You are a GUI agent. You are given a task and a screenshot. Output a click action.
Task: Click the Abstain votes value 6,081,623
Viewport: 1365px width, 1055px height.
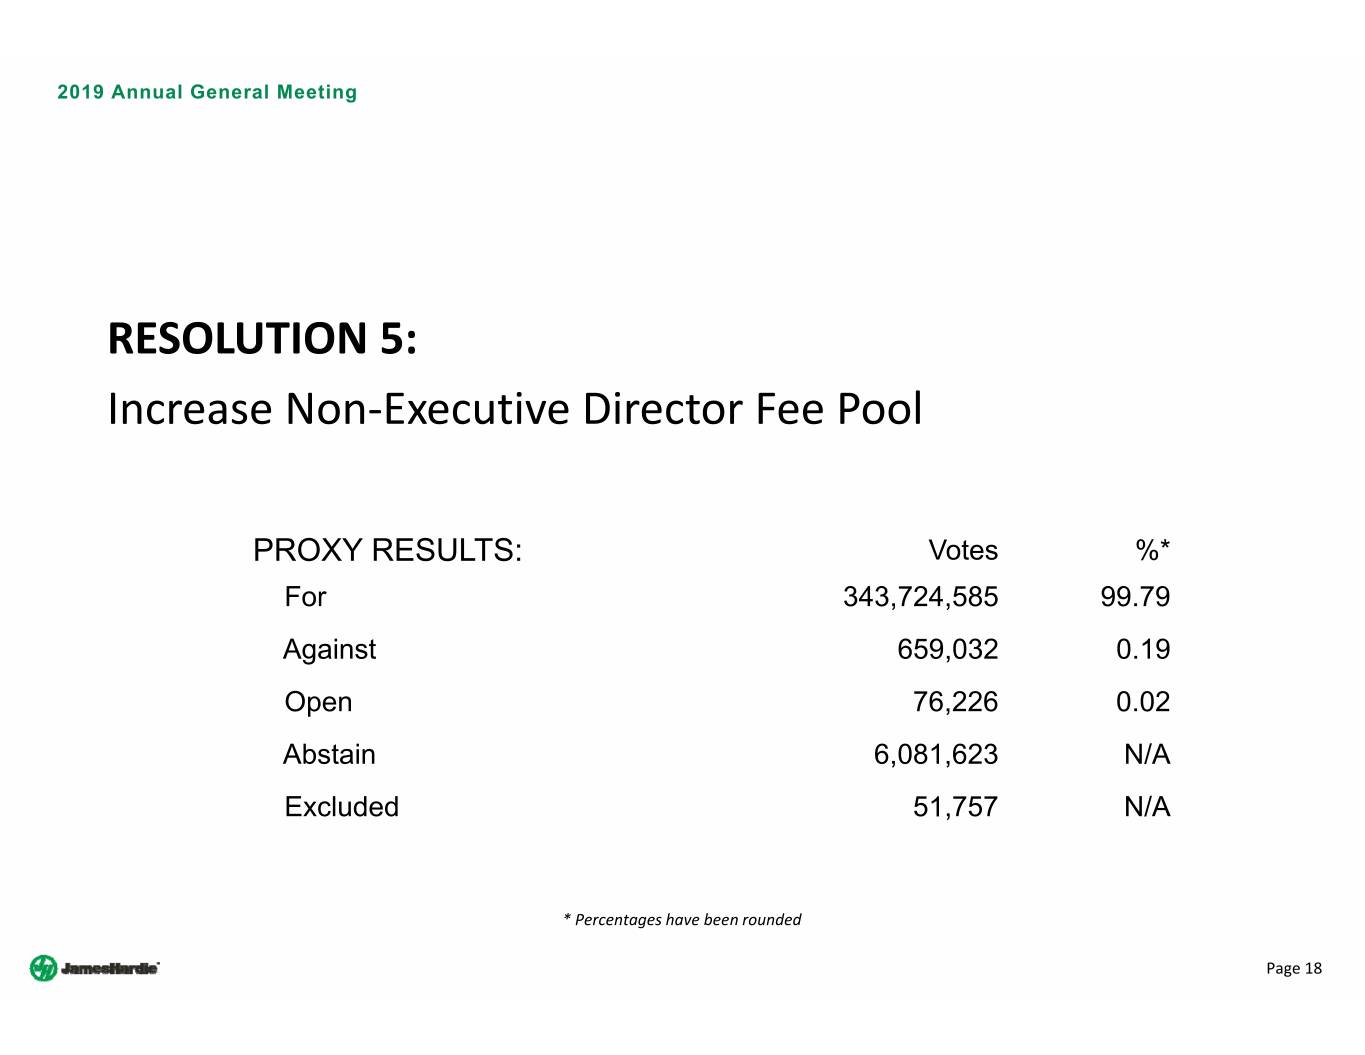point(935,755)
